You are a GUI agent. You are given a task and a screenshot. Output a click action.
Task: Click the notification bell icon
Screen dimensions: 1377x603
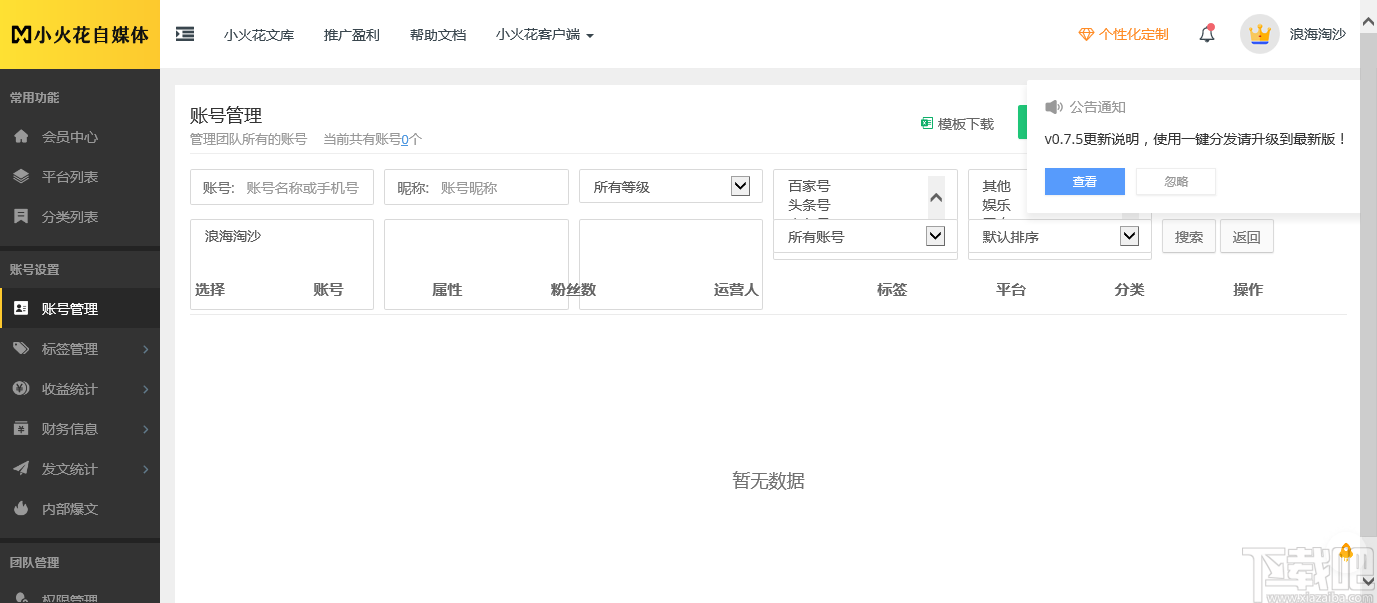pyautogui.click(x=1205, y=33)
